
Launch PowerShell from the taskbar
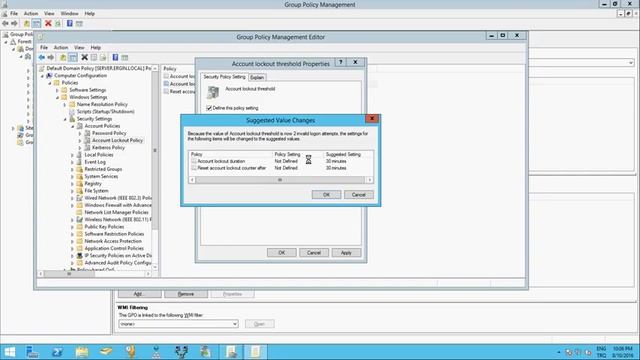coord(57,352)
